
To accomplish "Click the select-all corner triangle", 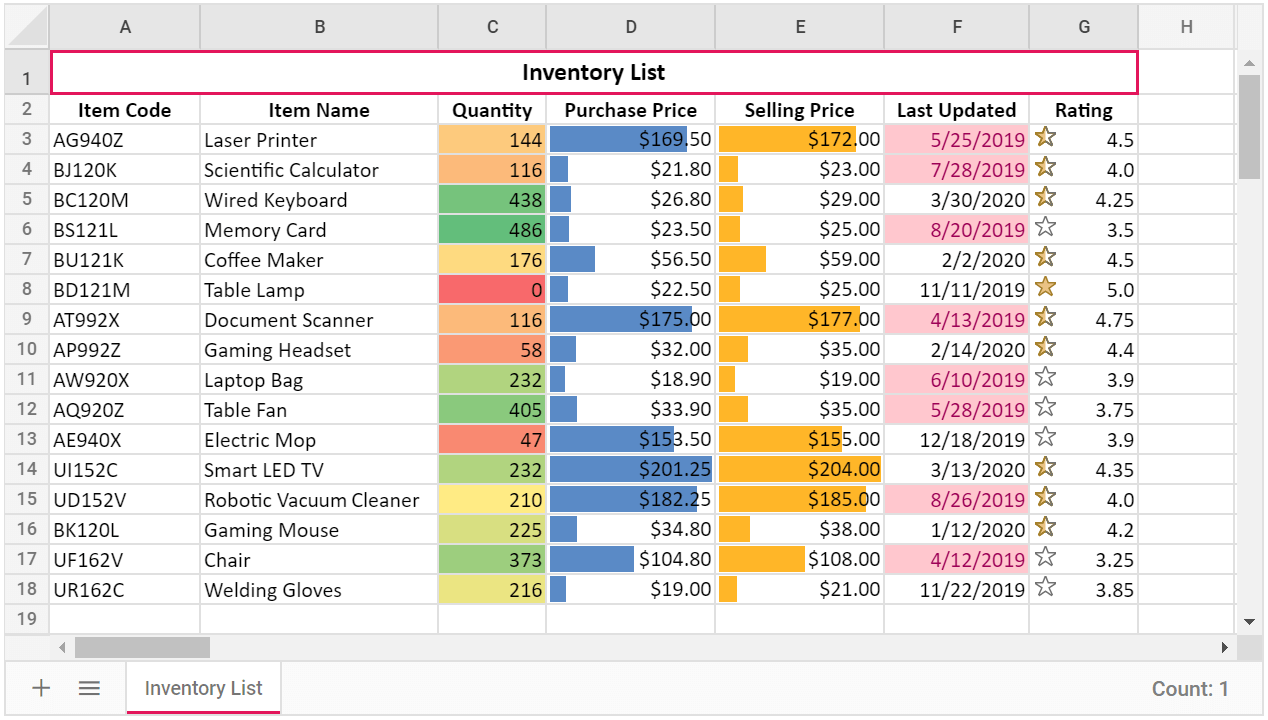I will 27,27.
